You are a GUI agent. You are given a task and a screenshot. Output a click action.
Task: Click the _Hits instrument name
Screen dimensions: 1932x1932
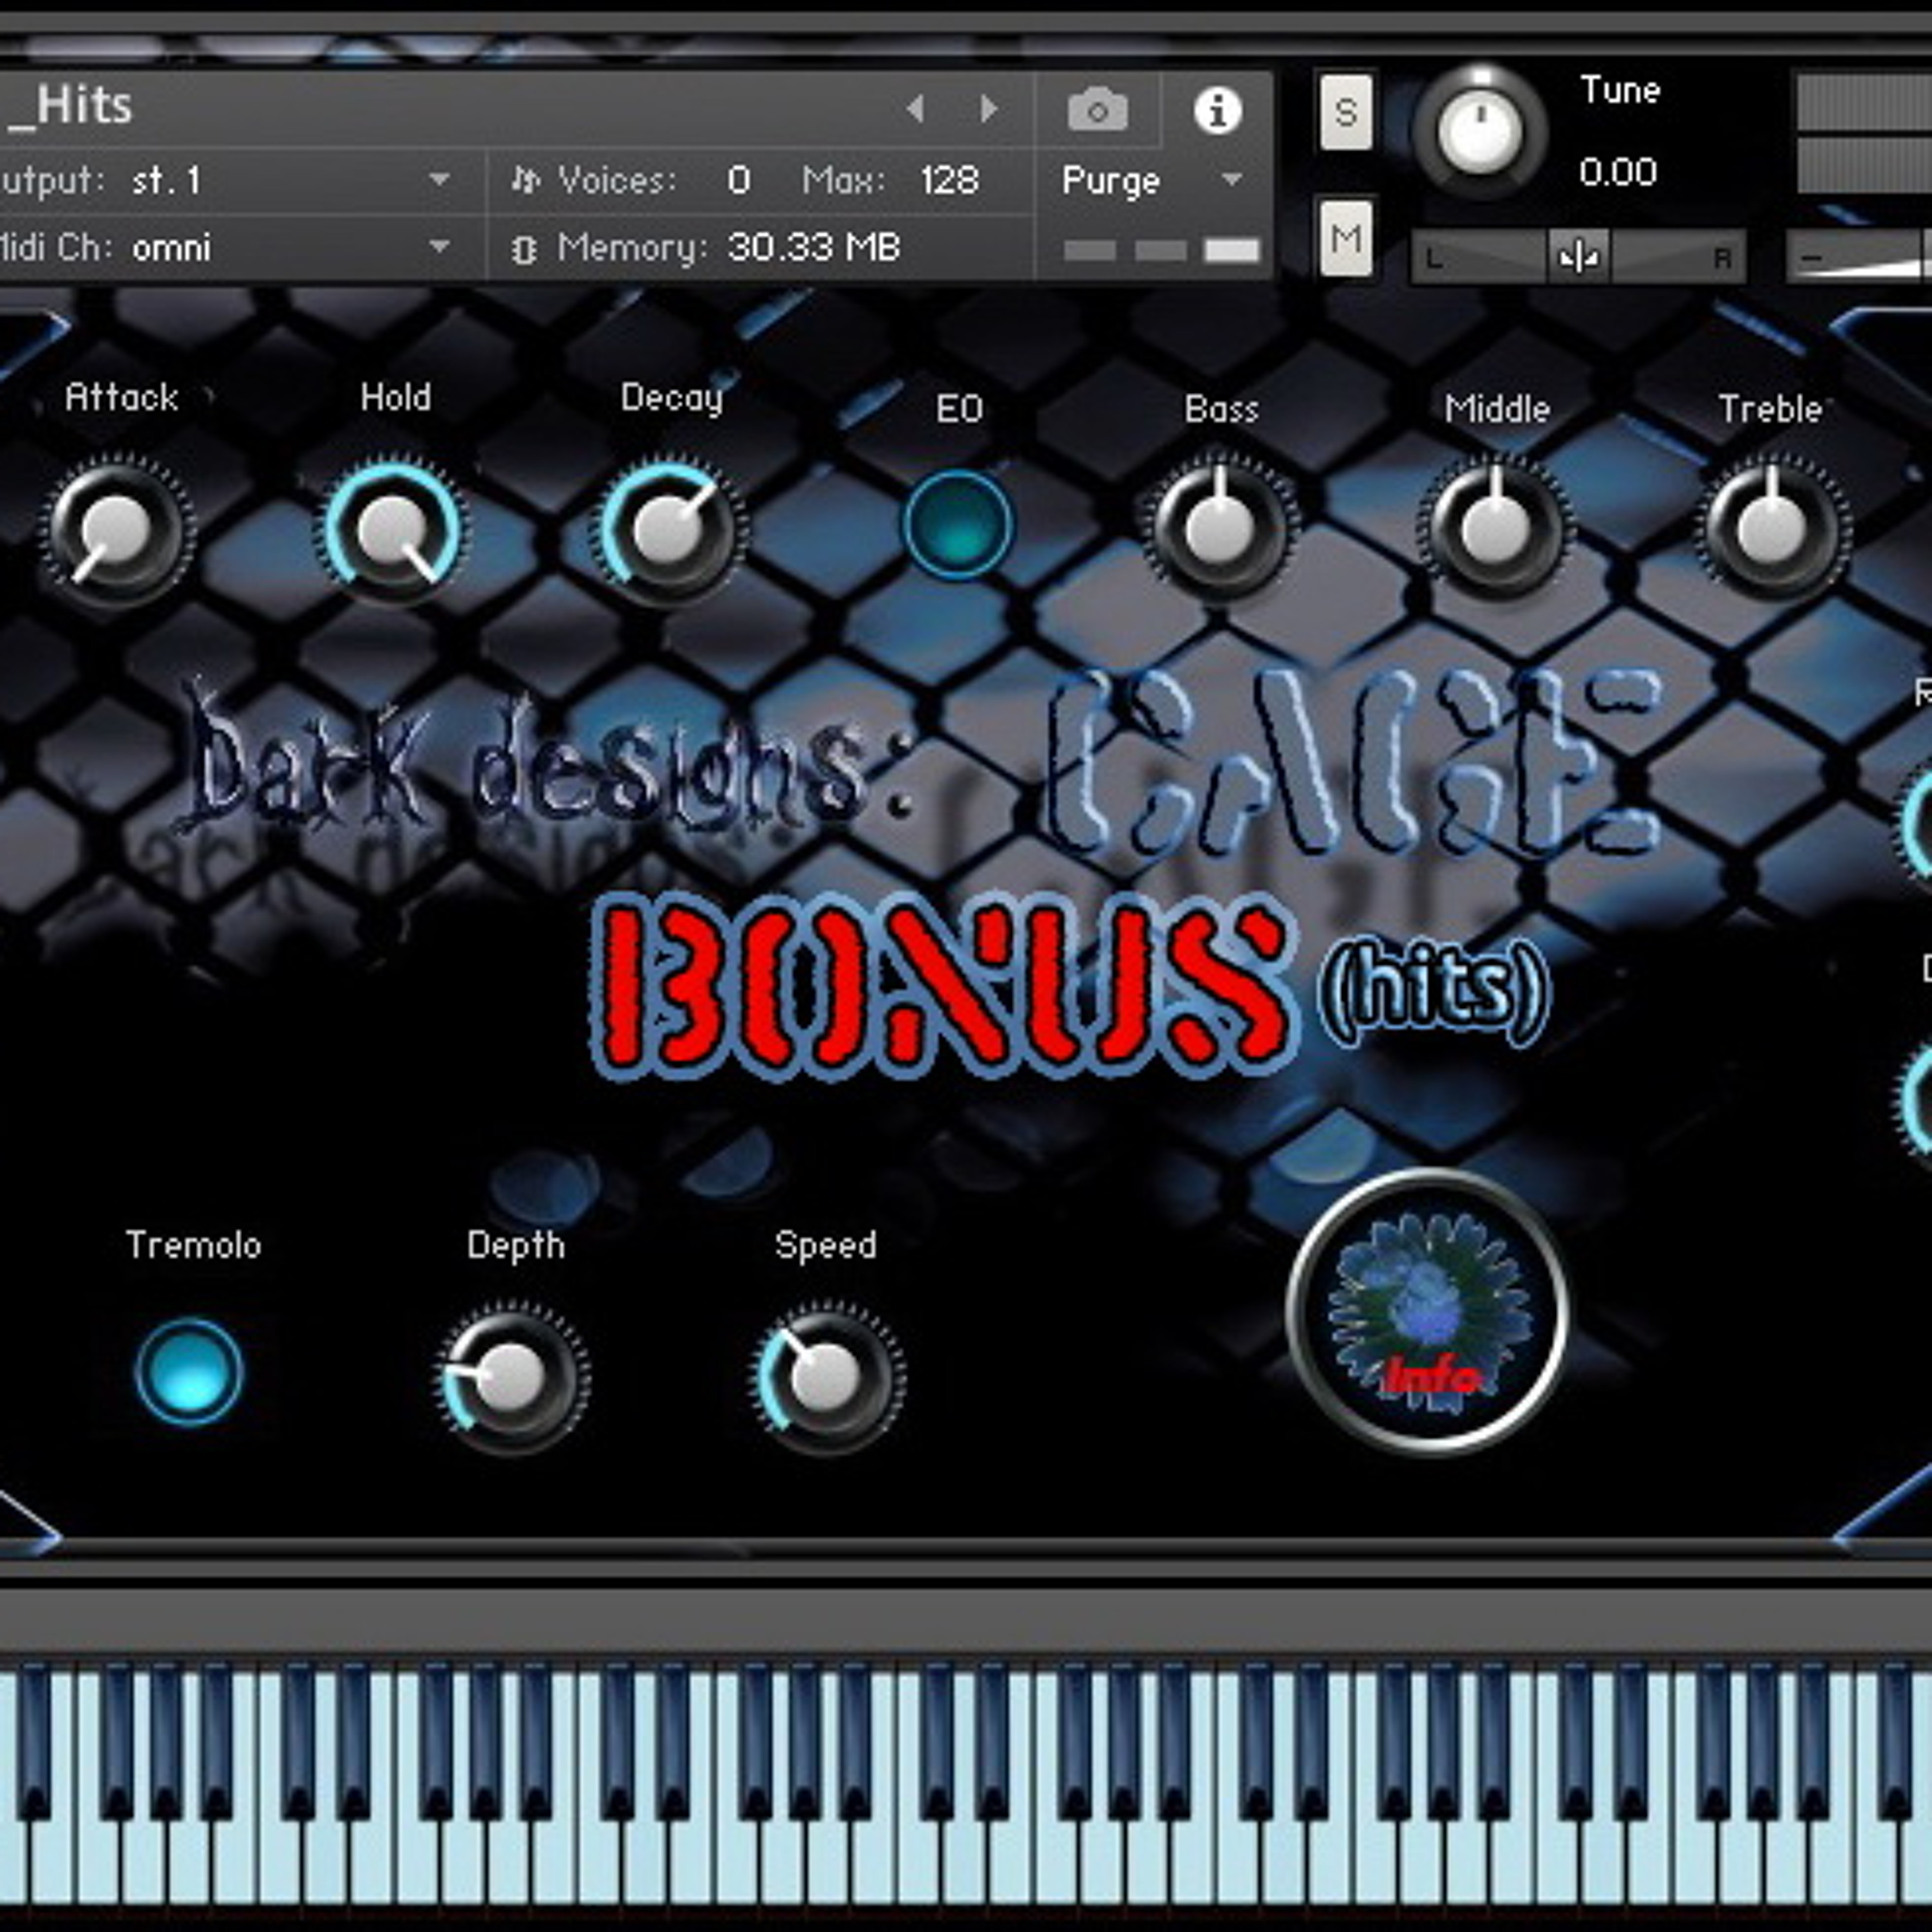click(x=70, y=105)
